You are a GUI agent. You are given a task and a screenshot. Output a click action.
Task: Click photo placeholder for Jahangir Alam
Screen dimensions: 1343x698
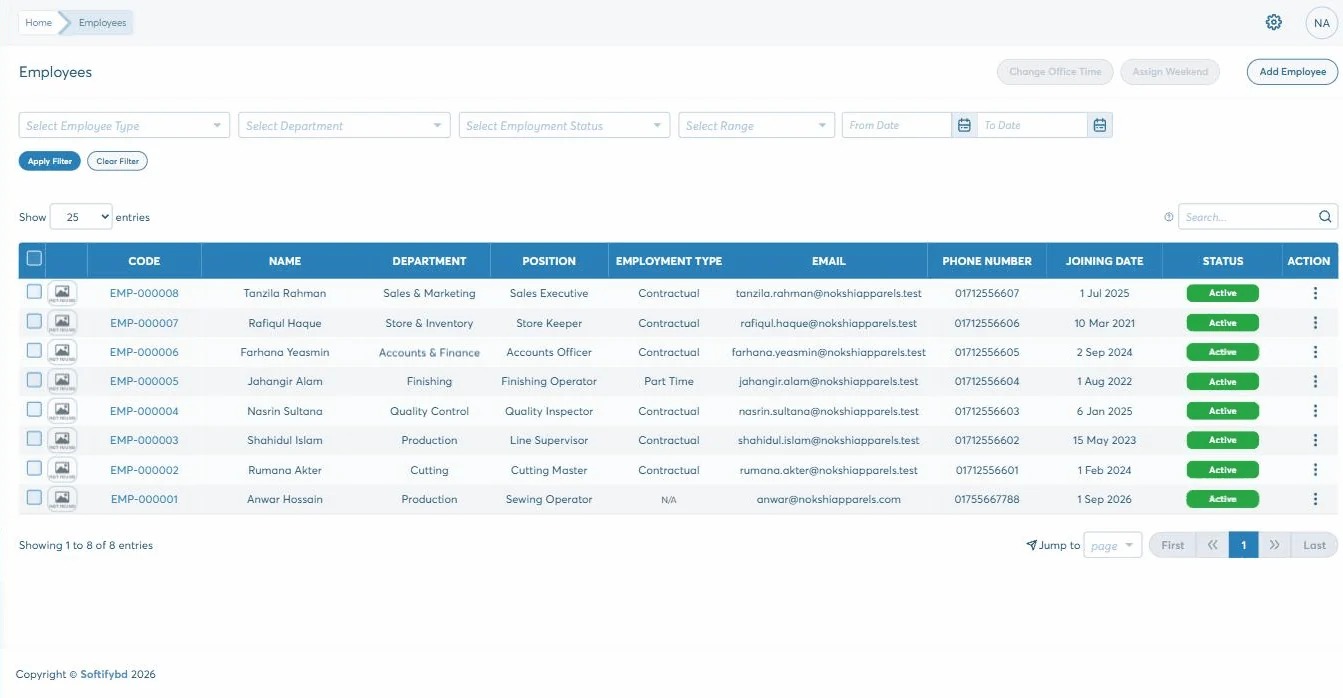(x=62, y=381)
